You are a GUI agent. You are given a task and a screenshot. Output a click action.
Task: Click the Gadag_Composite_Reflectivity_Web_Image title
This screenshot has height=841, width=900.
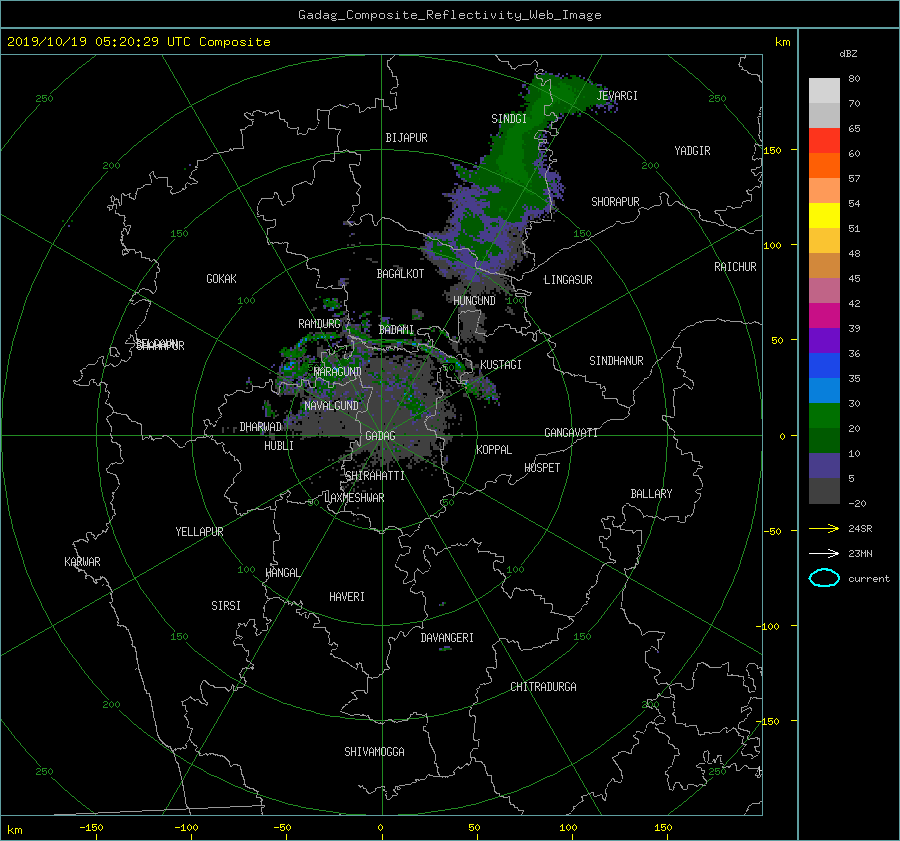449,15
